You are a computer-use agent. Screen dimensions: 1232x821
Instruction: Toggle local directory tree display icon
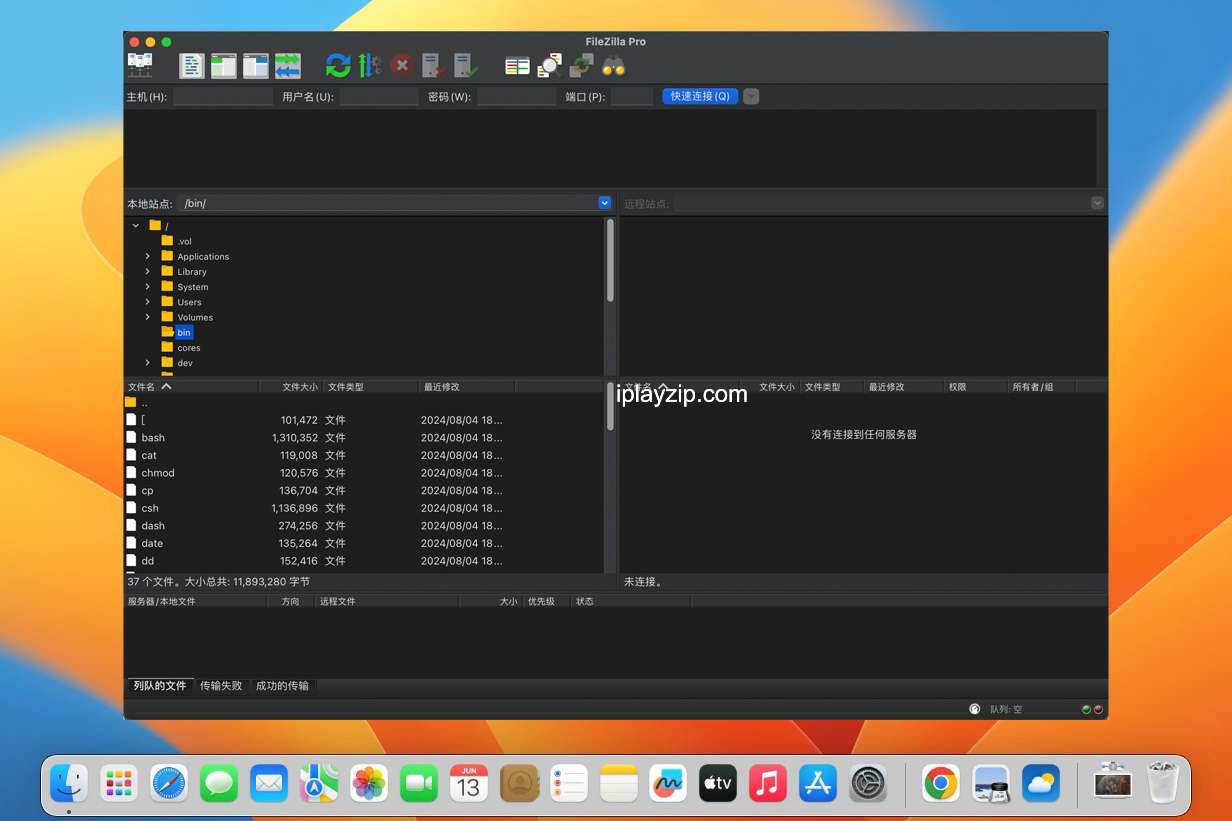[x=224, y=66]
